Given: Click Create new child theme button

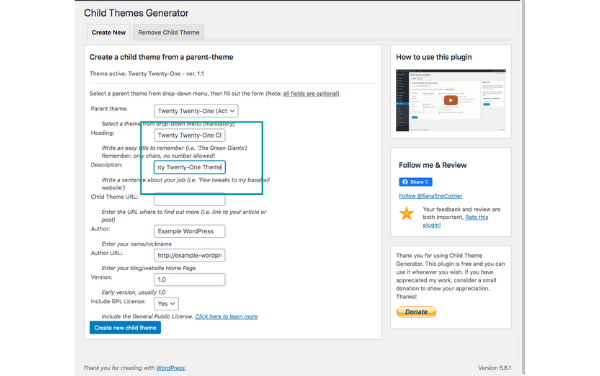Looking at the screenshot, I should 125,328.
